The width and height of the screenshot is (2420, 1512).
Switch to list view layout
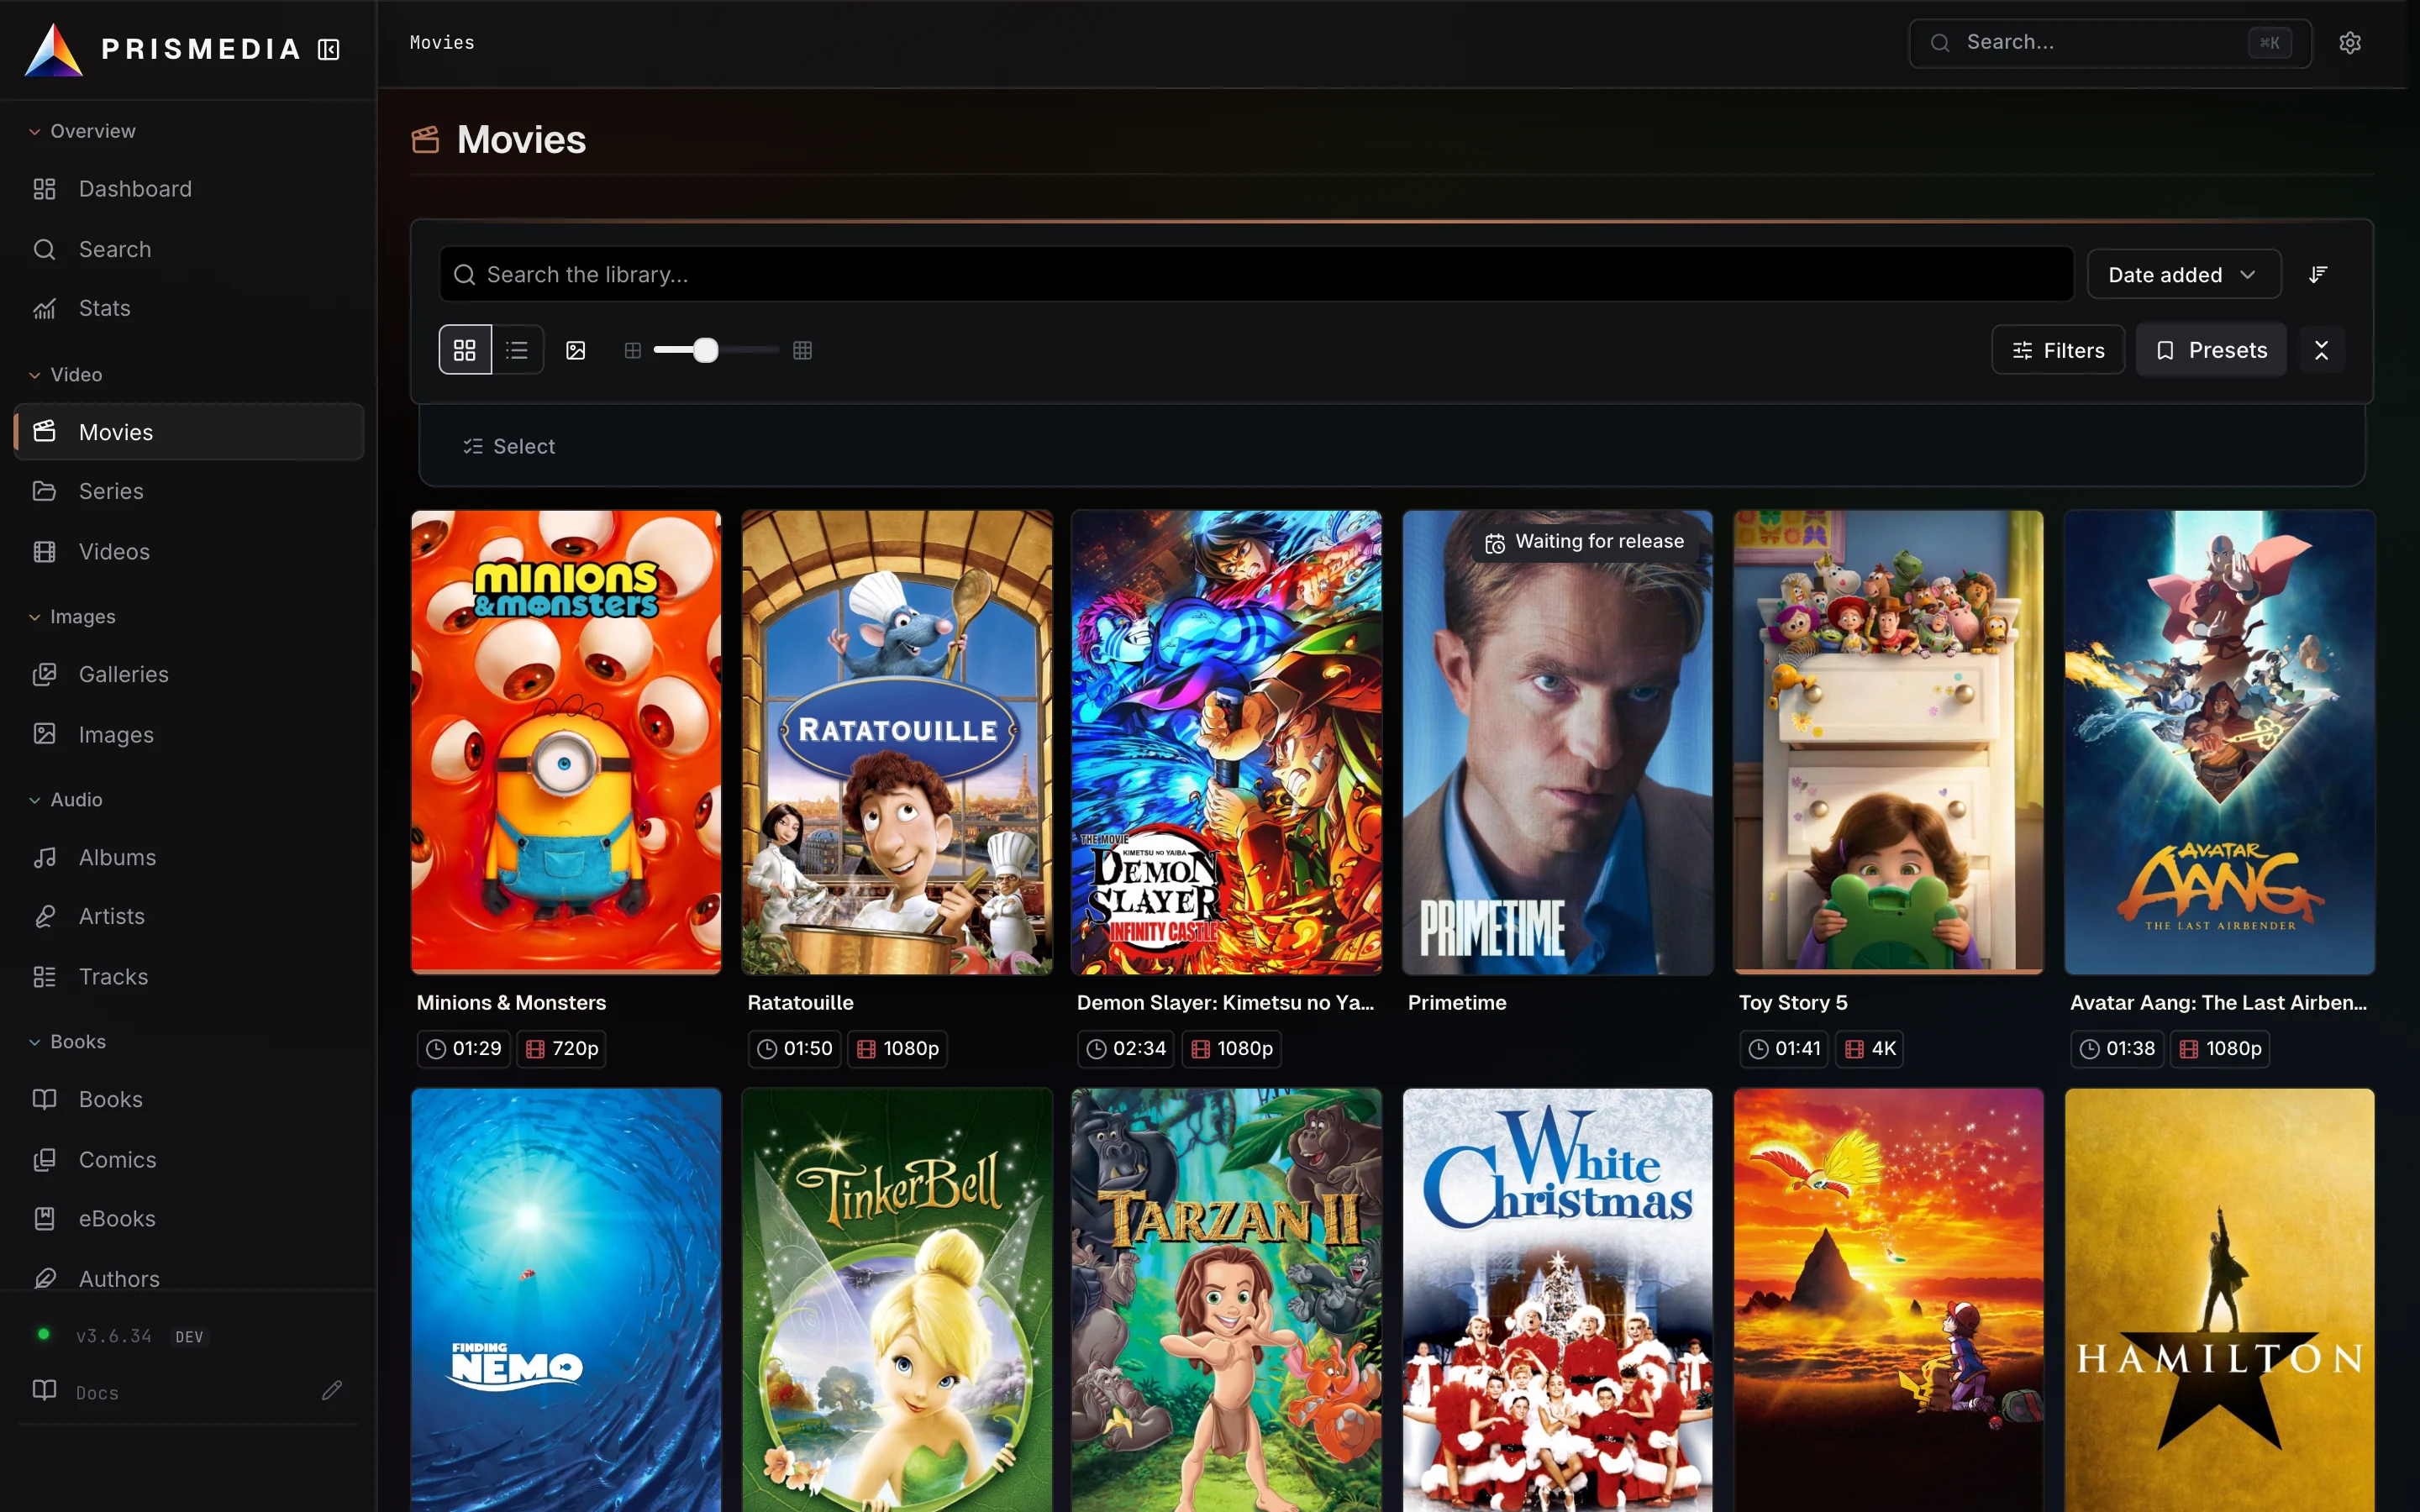517,350
